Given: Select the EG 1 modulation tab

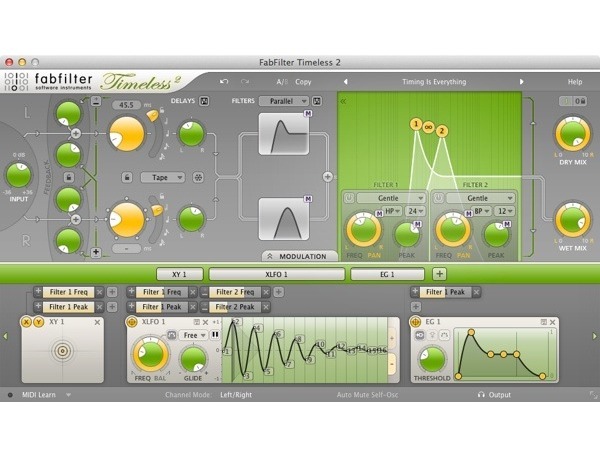Looking at the screenshot, I should click(387, 274).
